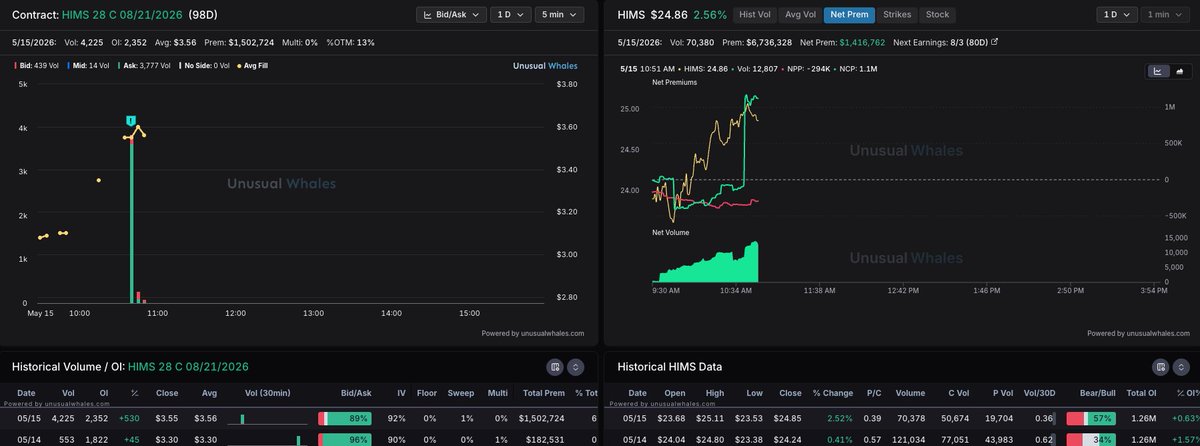
Task: Toggle the No Side volume legend item
Action: pyautogui.click(x=206, y=66)
